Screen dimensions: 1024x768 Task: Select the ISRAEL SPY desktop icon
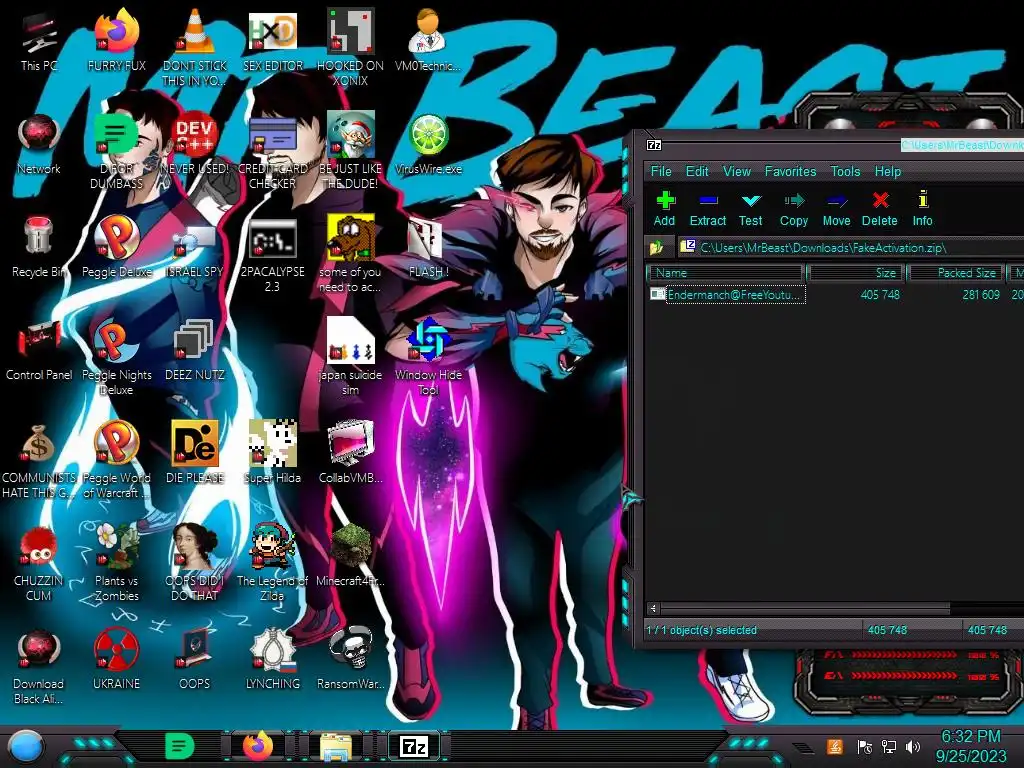tap(195, 247)
